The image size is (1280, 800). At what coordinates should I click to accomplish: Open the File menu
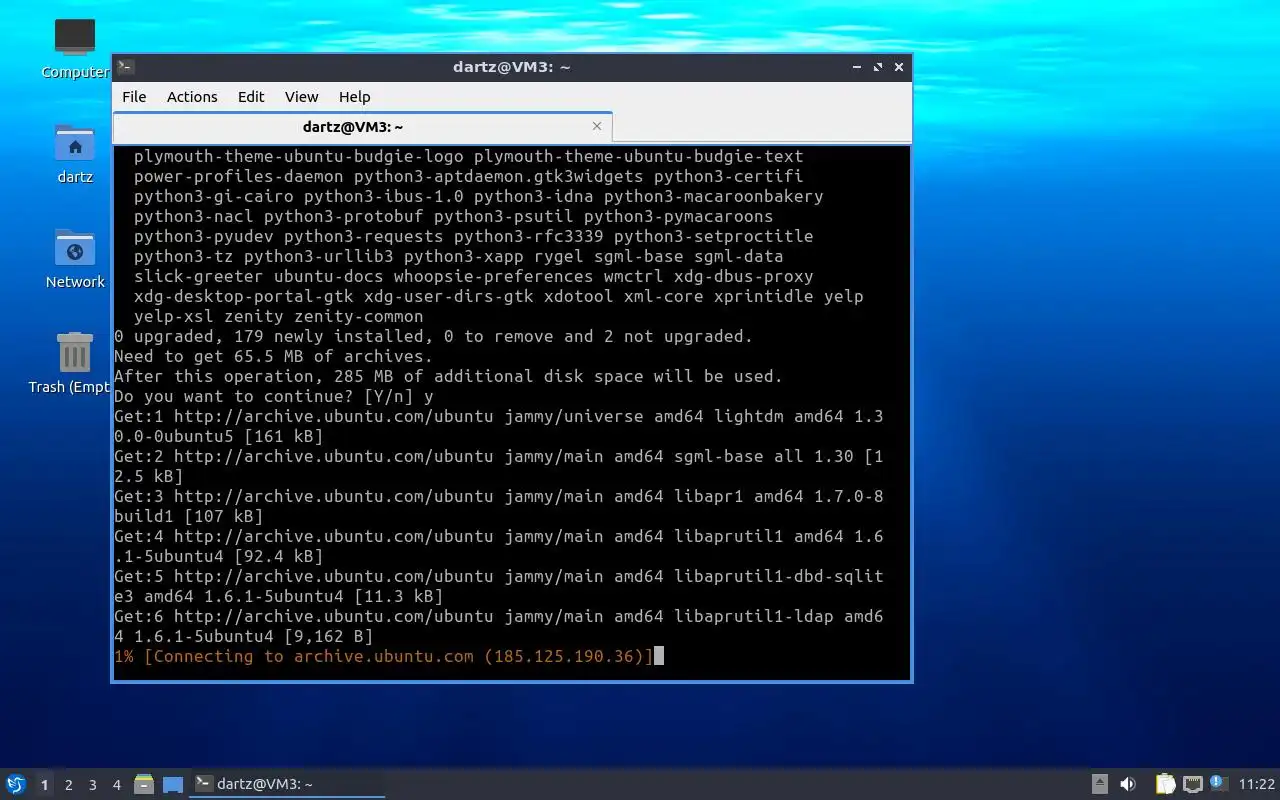[x=134, y=97]
